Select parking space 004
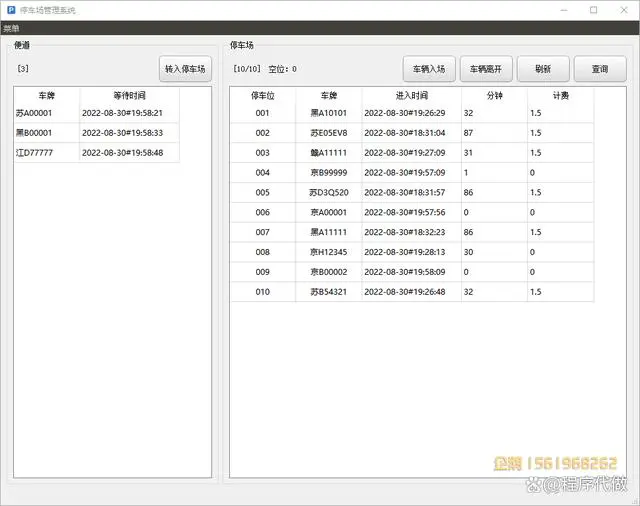 point(262,173)
